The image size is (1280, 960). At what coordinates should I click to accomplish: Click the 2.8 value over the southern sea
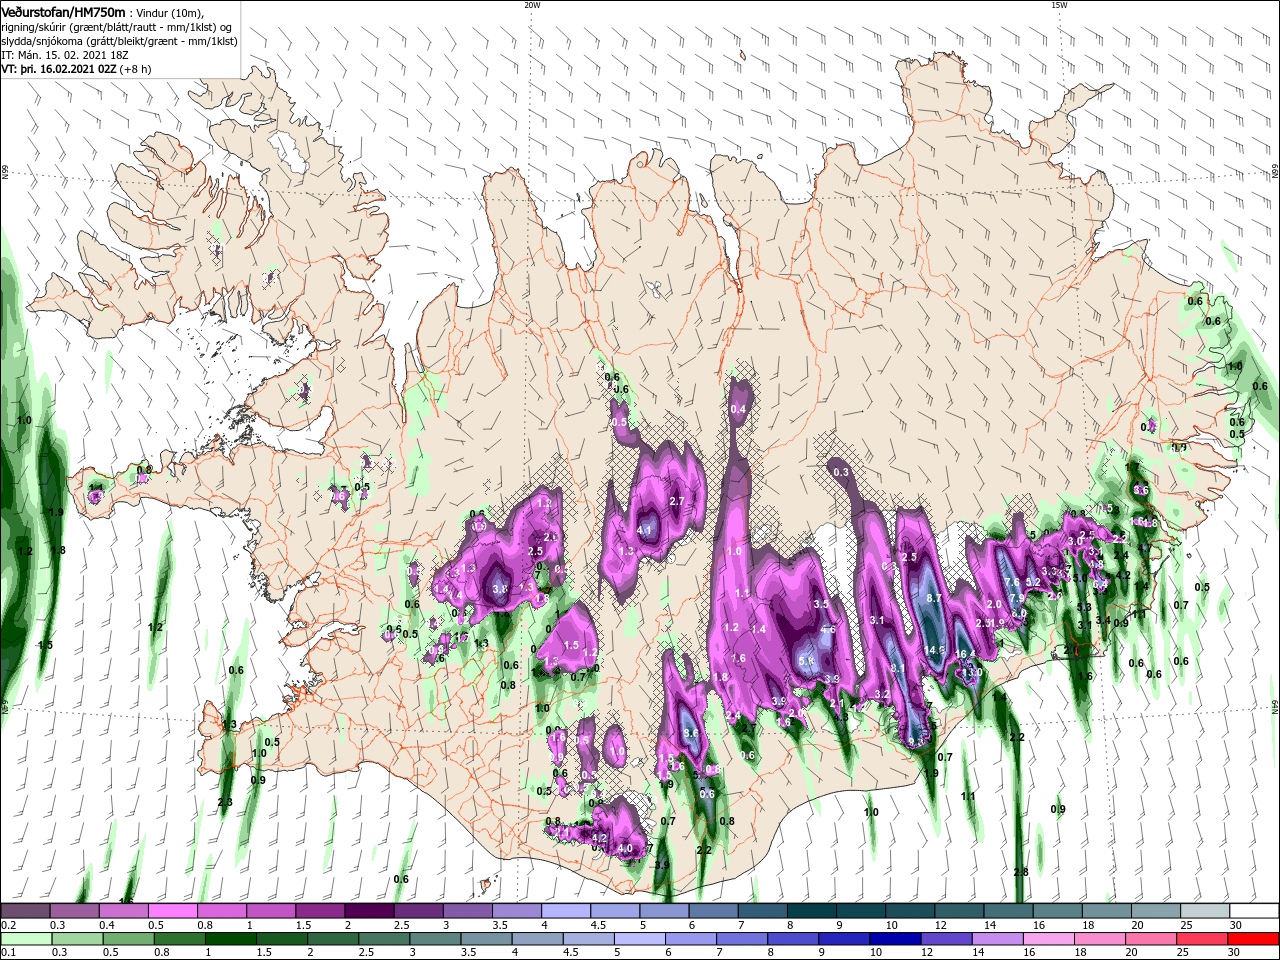click(x=1021, y=873)
